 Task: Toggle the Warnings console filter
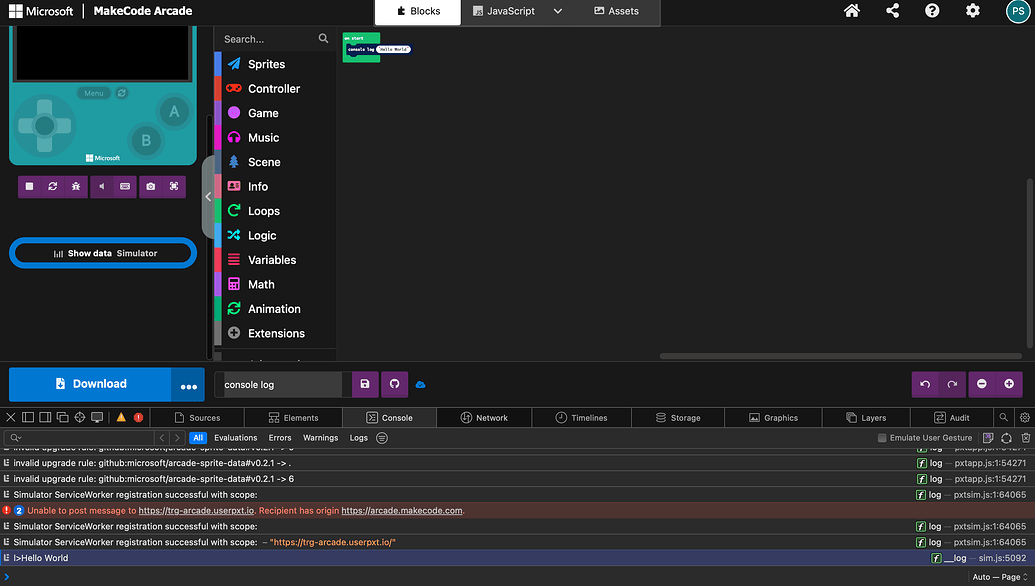coord(320,437)
